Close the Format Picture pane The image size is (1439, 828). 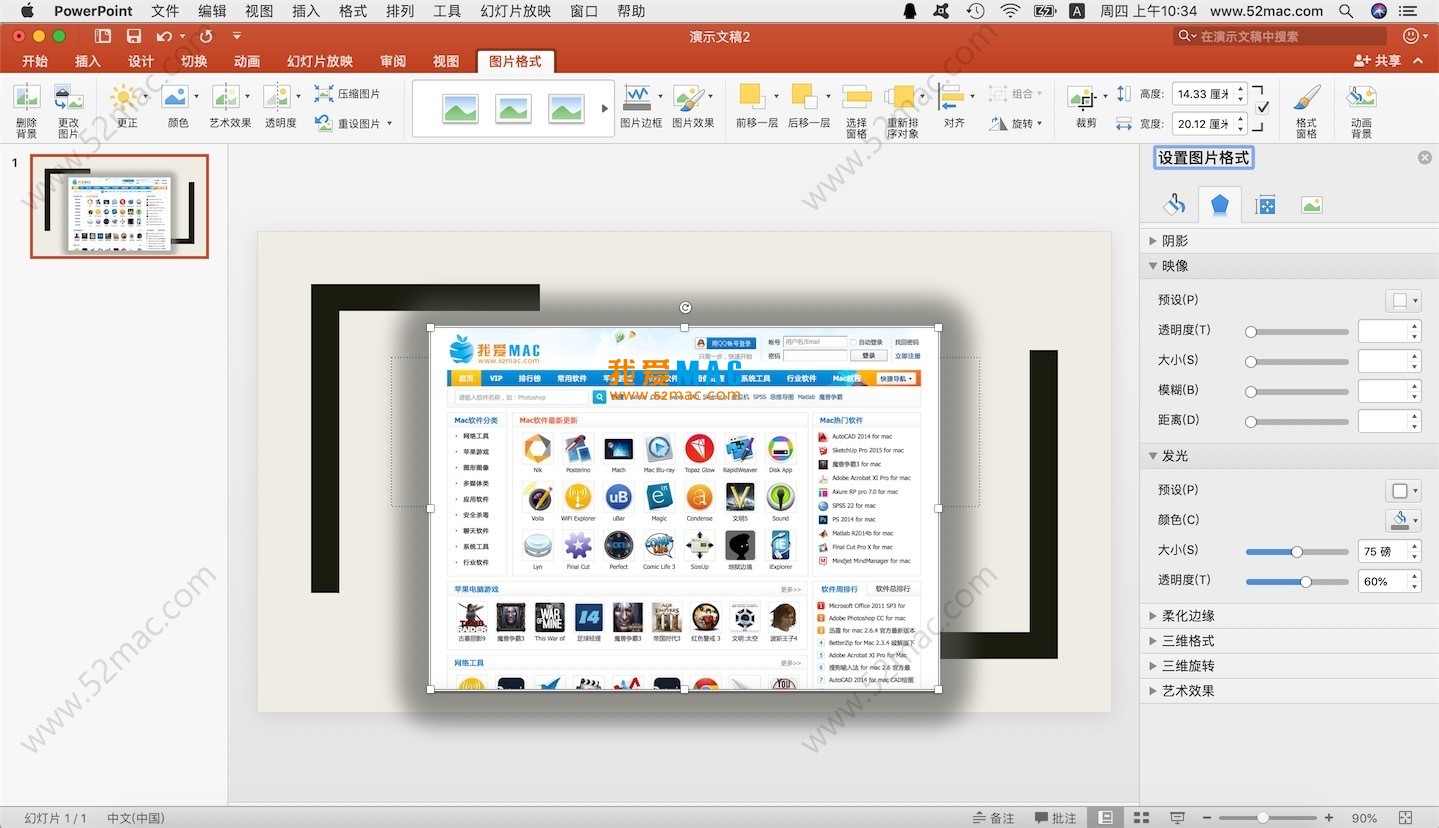[x=1425, y=158]
